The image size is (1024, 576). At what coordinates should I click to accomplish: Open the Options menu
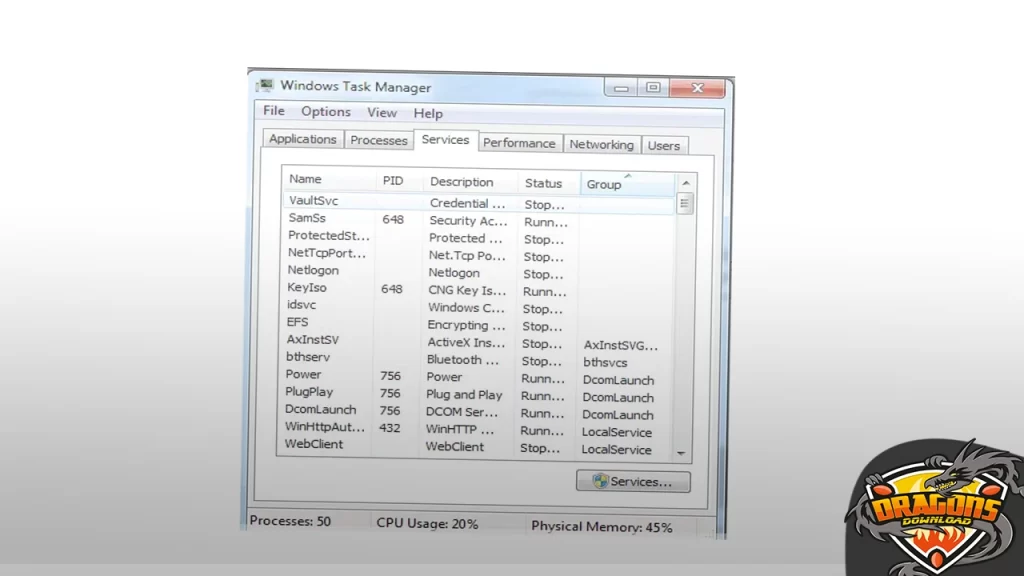(325, 112)
